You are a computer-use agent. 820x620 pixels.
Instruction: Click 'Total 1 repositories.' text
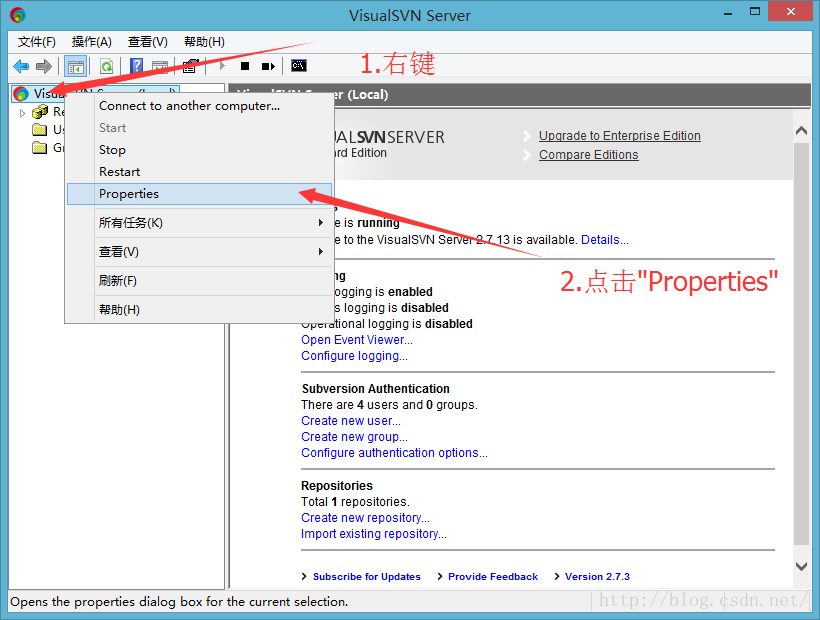tap(355, 502)
